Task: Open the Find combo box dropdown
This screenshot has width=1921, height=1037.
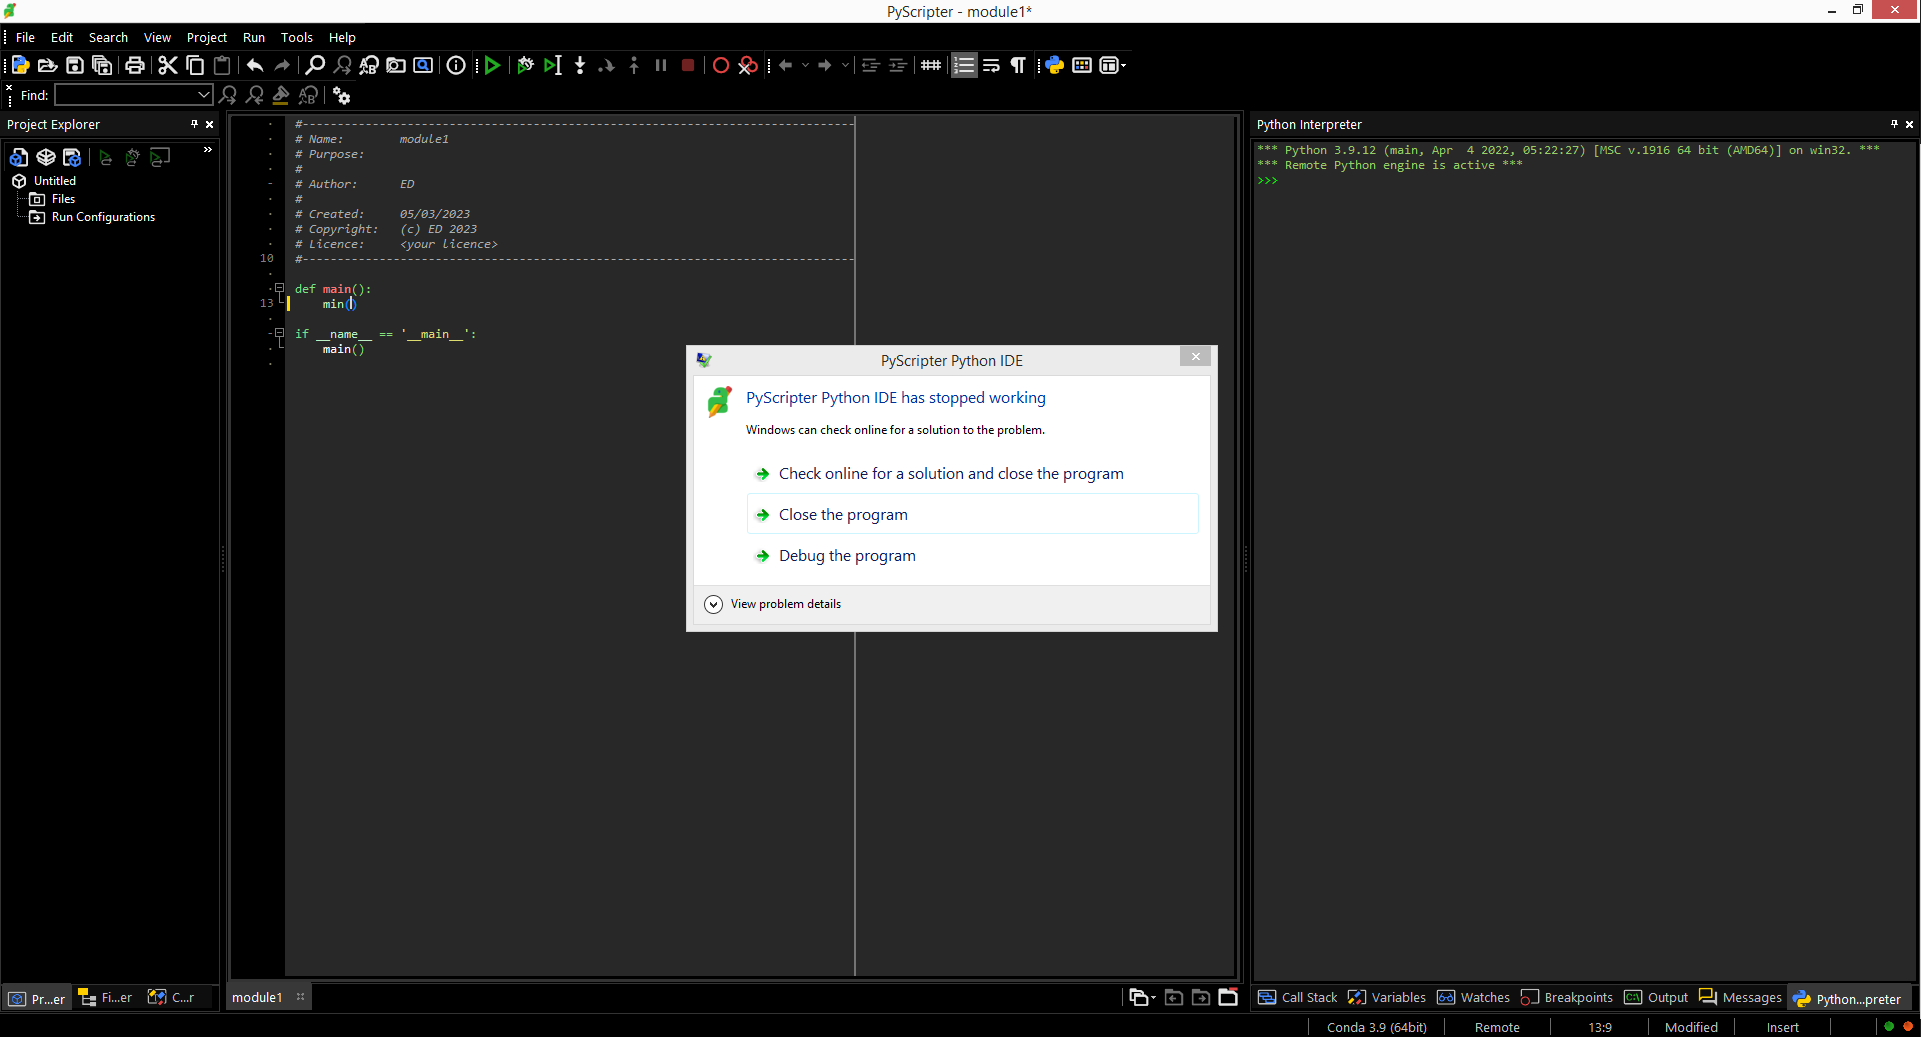Action: pyautogui.click(x=205, y=95)
